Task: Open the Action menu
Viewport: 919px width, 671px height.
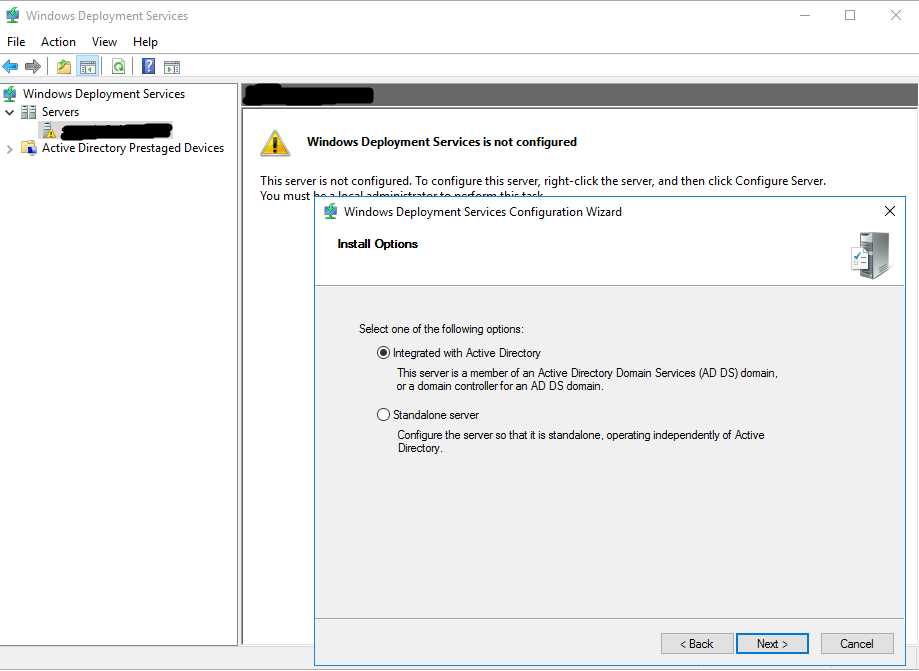Action: point(58,42)
